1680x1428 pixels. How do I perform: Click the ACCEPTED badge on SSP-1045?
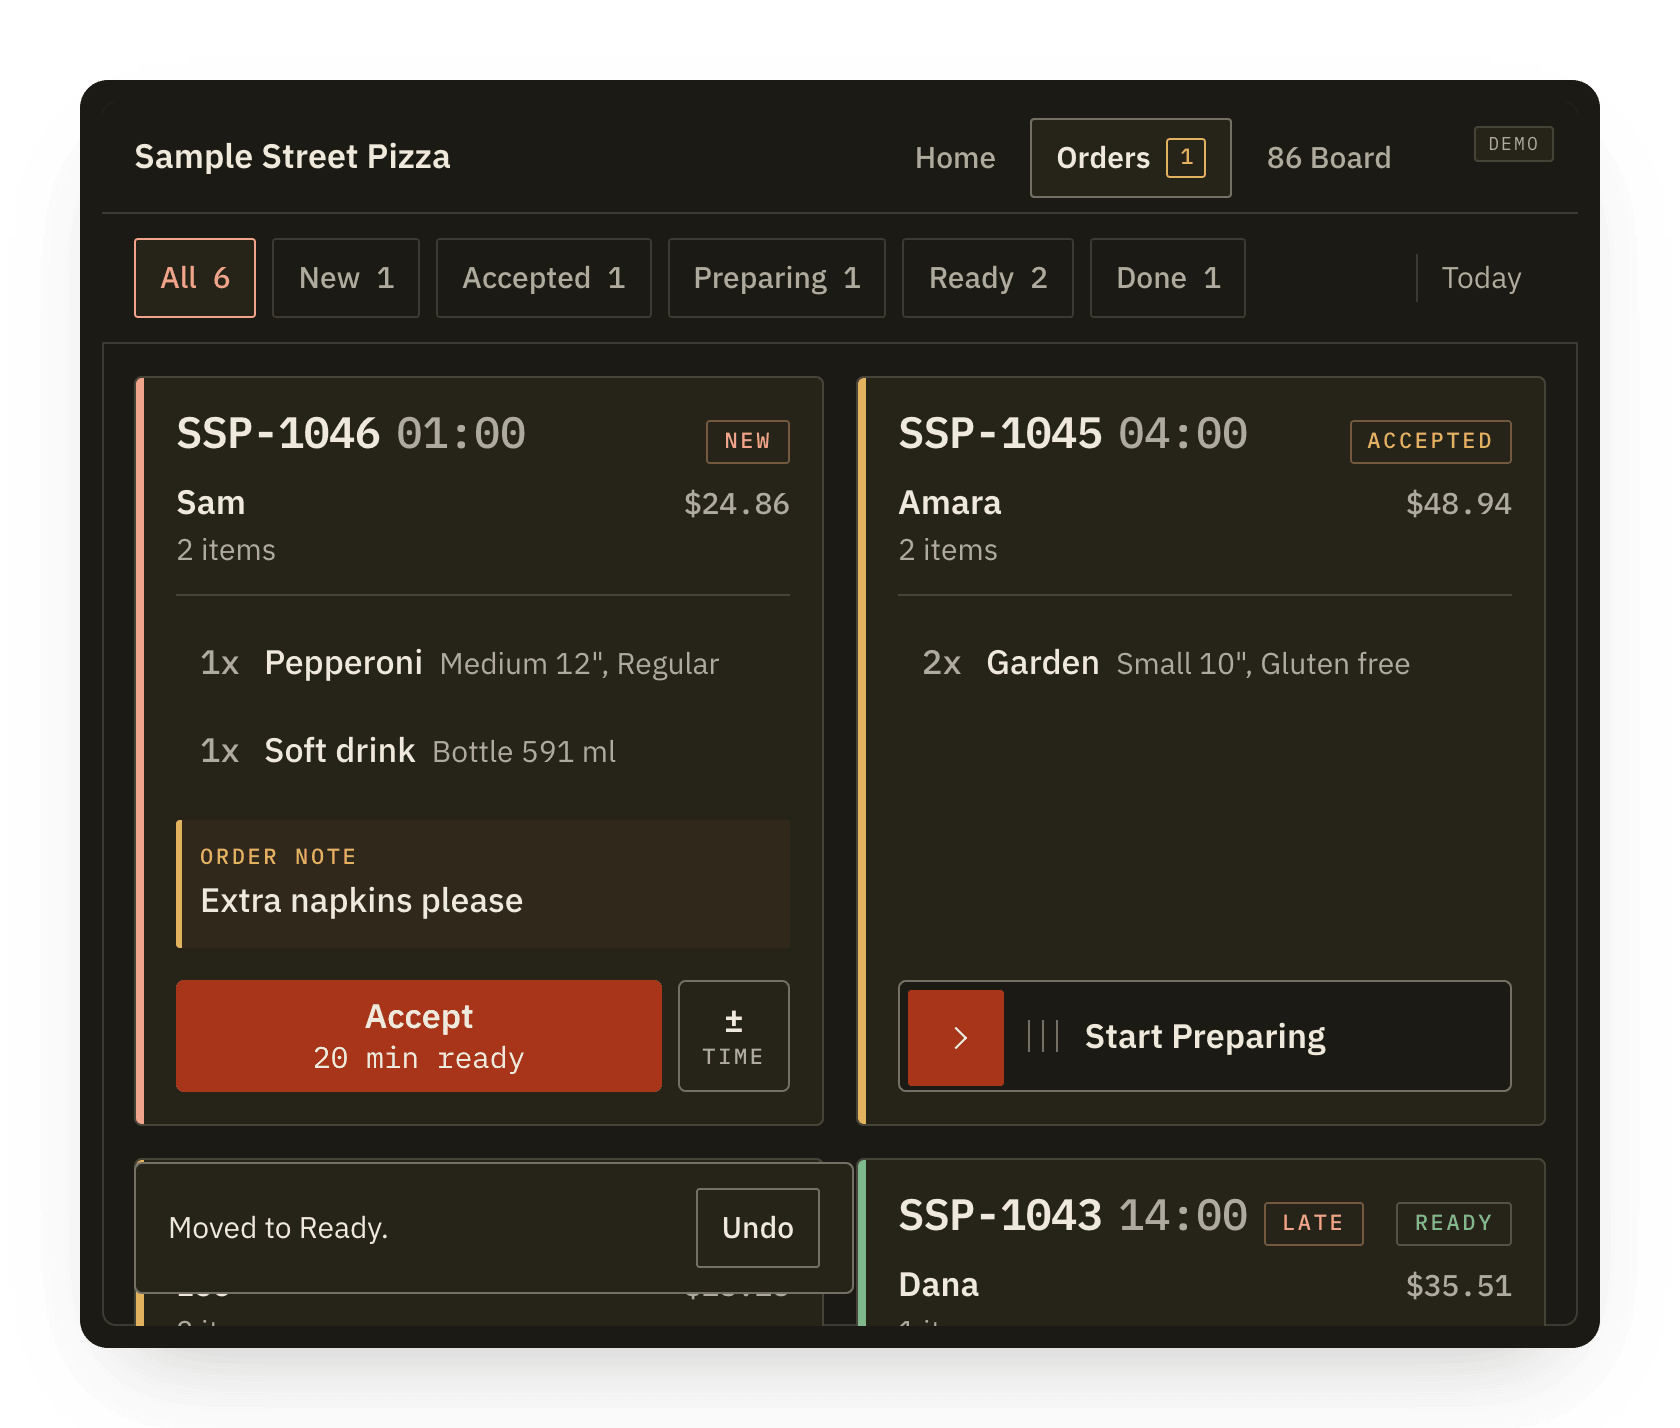coord(1431,442)
